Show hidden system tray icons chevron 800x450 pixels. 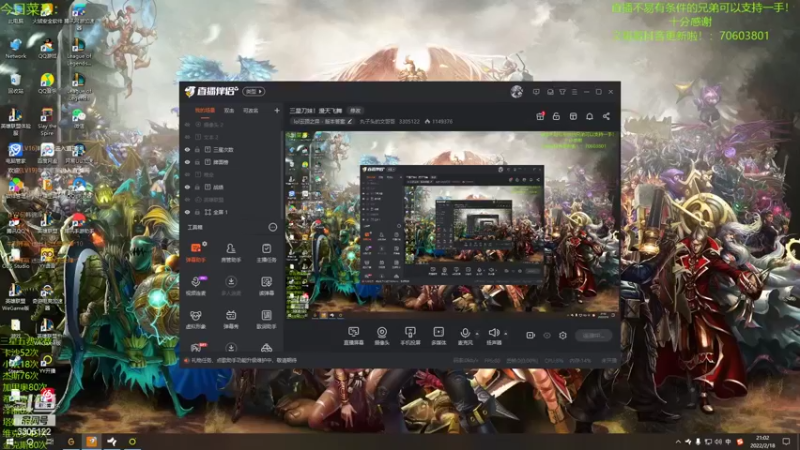(678, 442)
